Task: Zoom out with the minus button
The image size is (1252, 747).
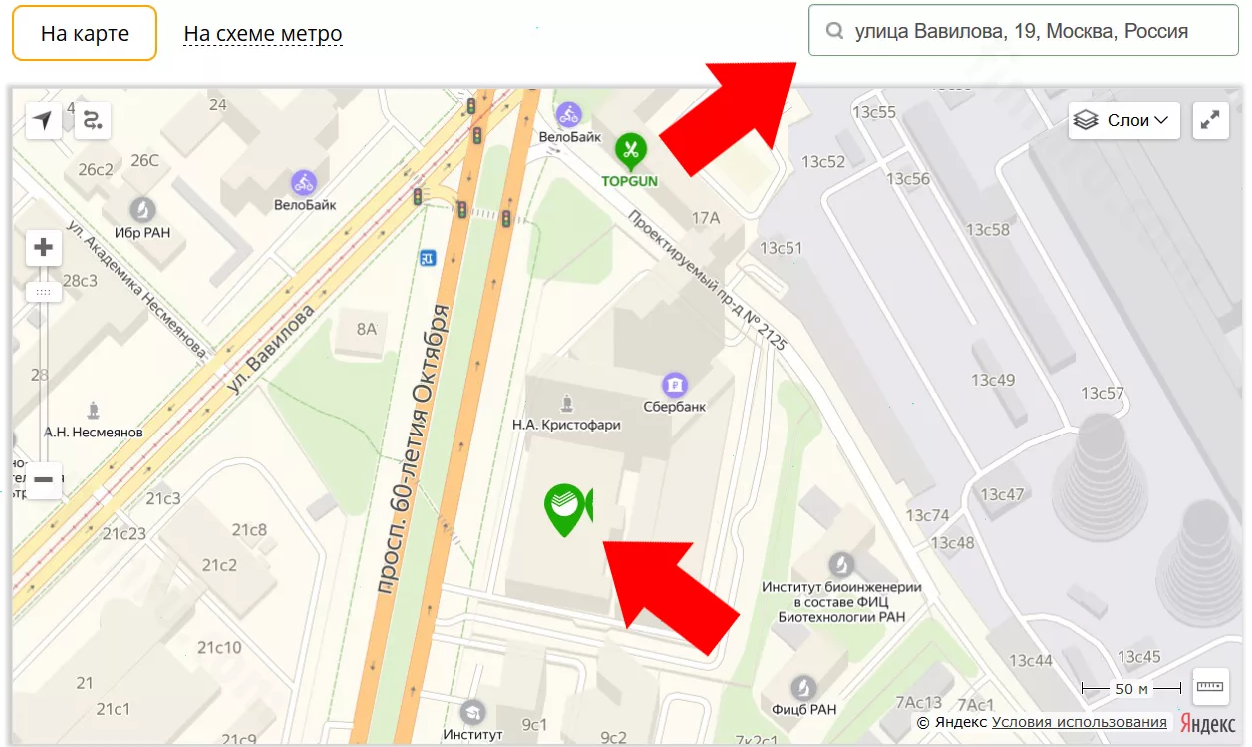Action: point(43,479)
